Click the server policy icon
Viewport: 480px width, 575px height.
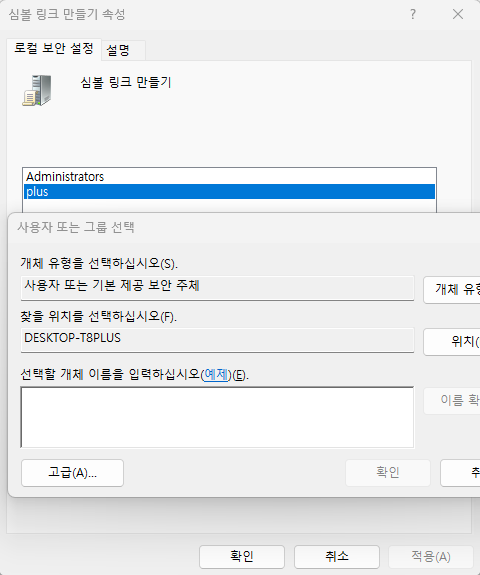pyautogui.click(x=37, y=91)
